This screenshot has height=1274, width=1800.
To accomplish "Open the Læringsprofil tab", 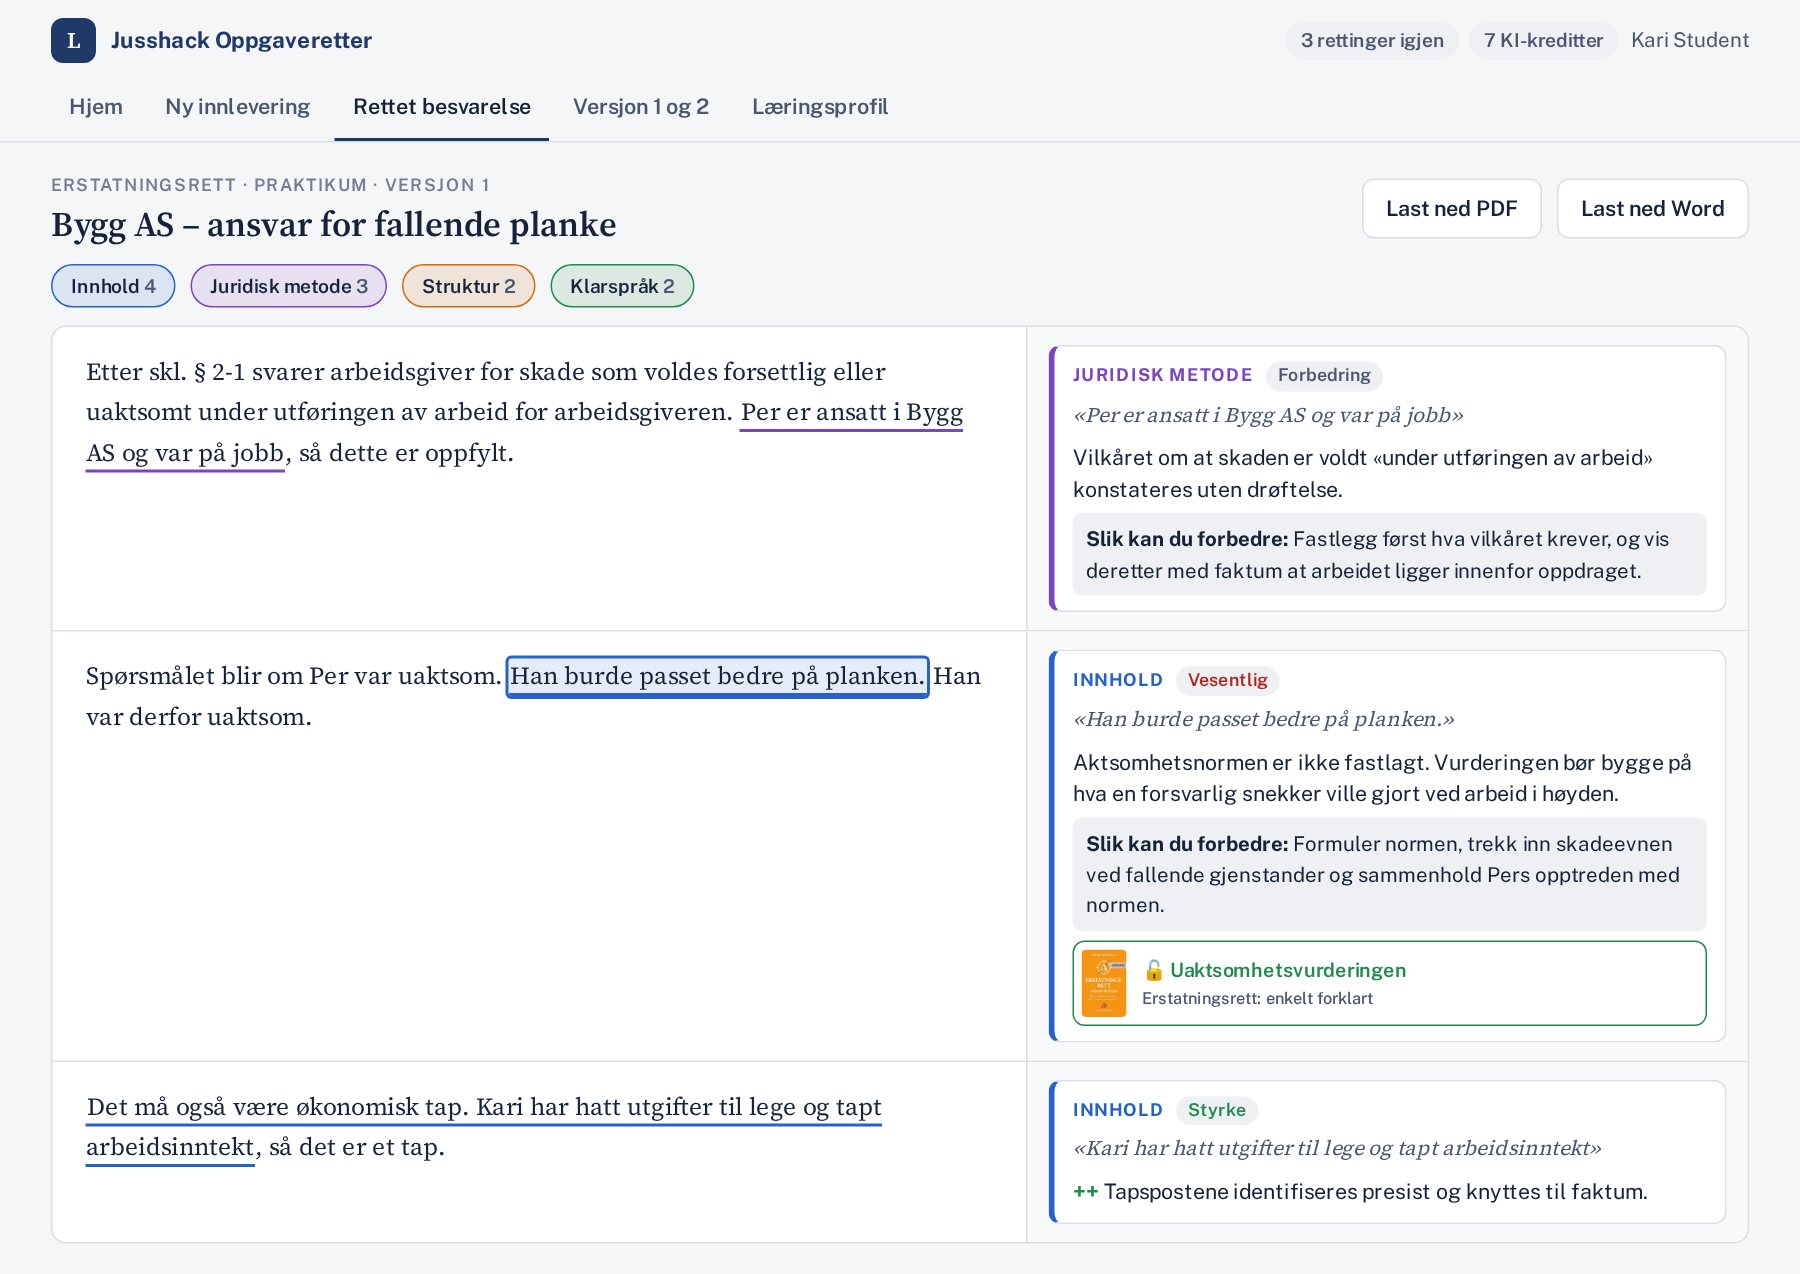I will point(820,107).
